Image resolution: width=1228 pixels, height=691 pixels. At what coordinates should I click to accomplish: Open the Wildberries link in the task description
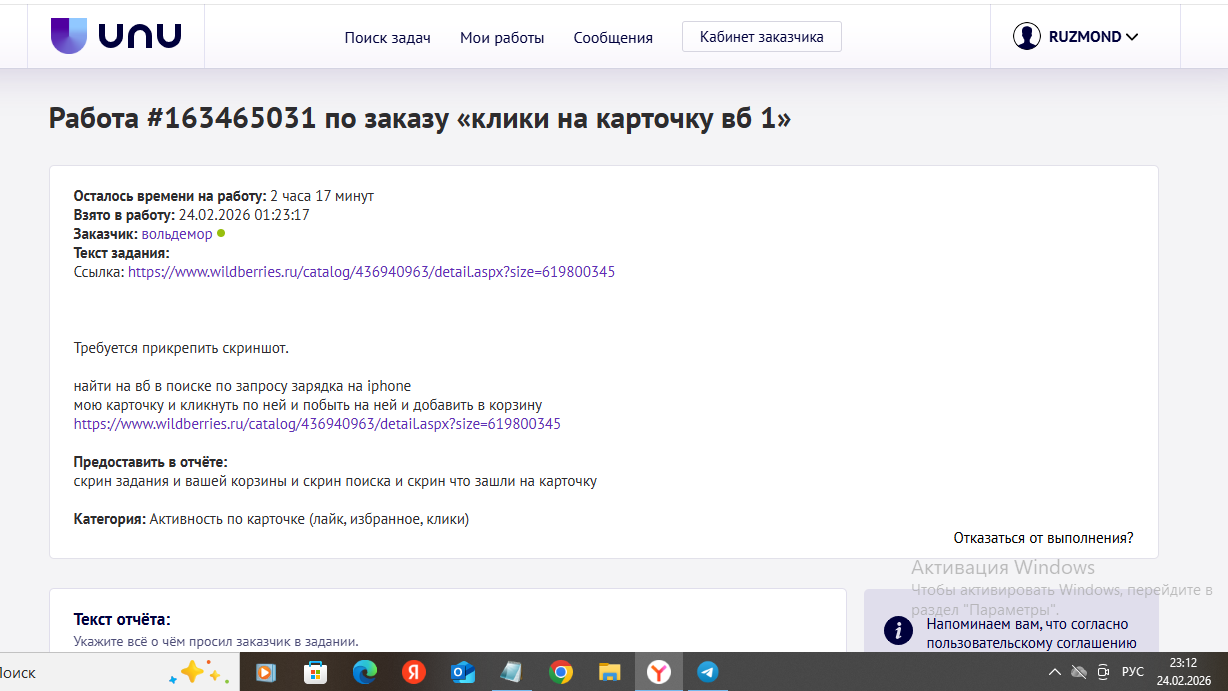click(317, 424)
